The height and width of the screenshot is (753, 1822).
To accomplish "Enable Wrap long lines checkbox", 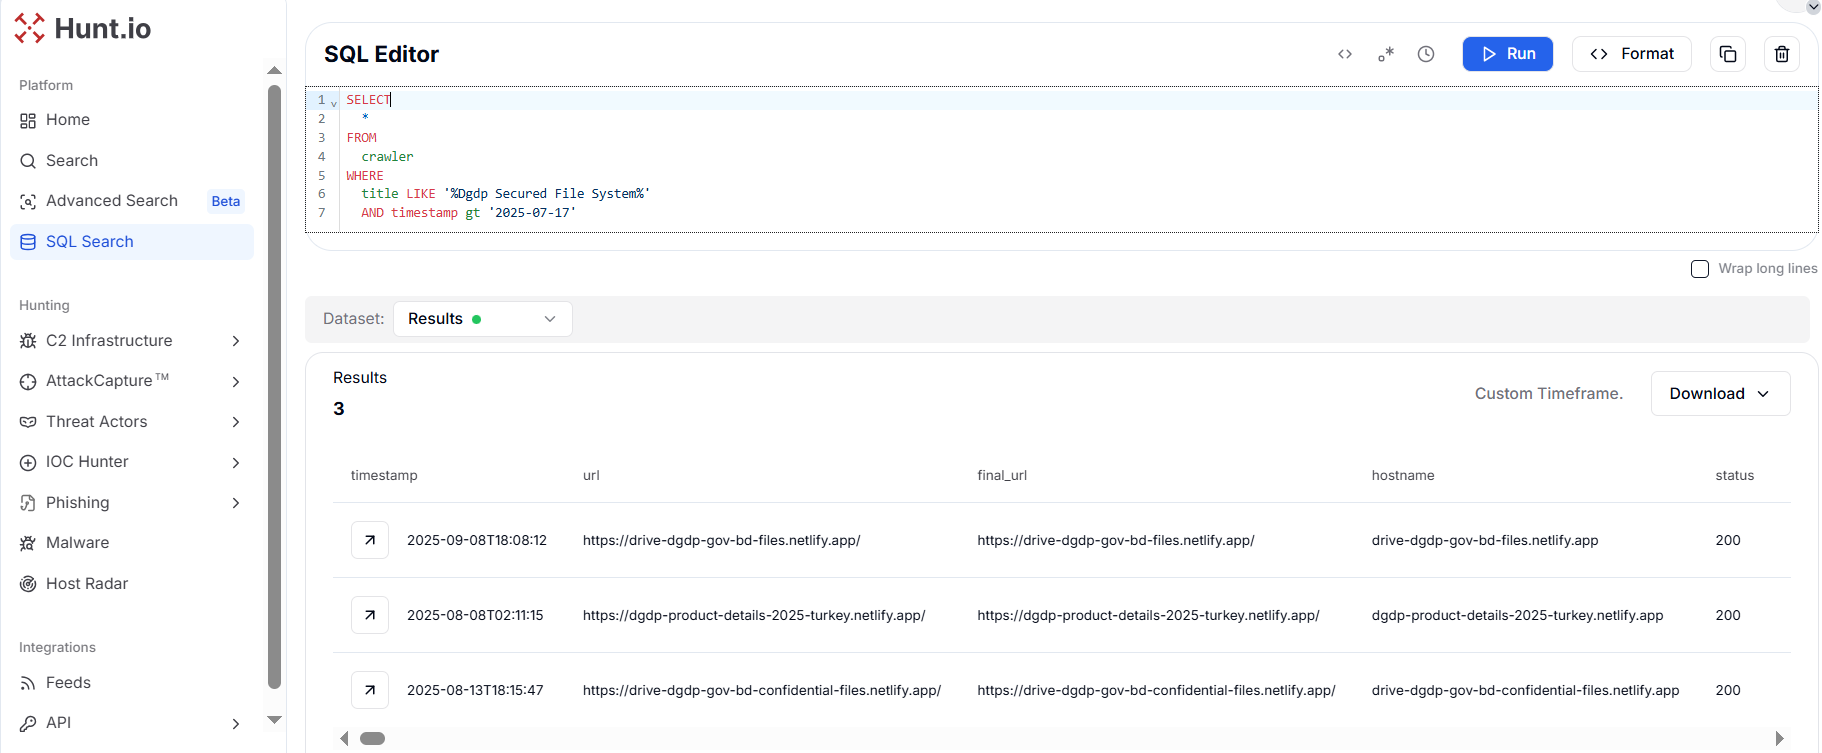I will [x=1699, y=269].
